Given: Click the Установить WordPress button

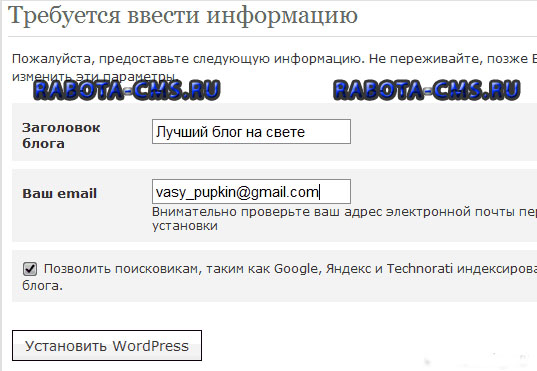Looking at the screenshot, I should click(107, 346).
